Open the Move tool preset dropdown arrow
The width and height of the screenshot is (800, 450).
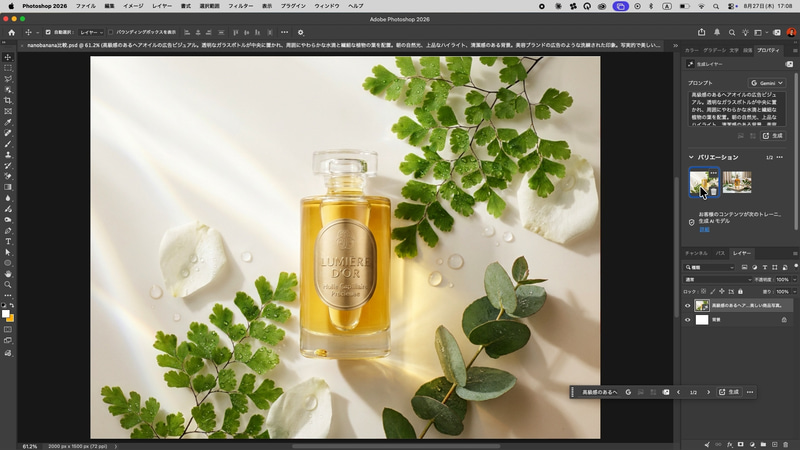pyautogui.click(x=37, y=33)
